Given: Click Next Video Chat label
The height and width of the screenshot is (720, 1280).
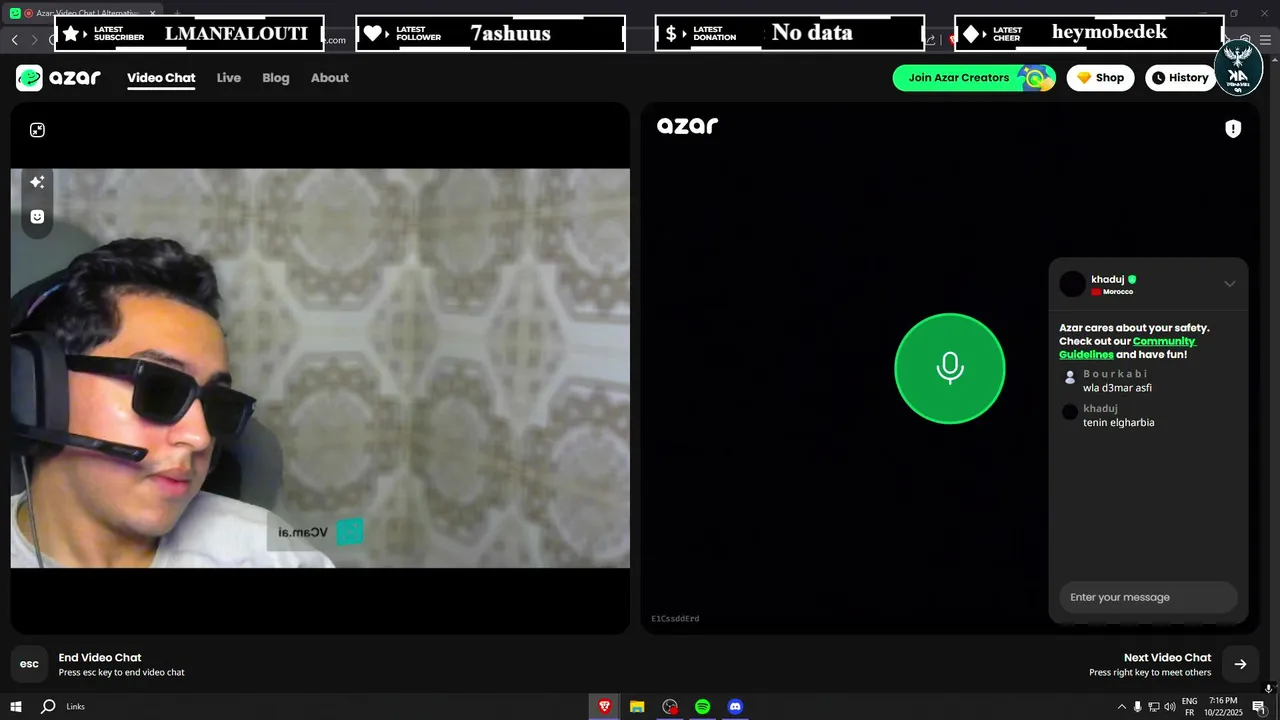Looking at the screenshot, I should point(1167,657).
